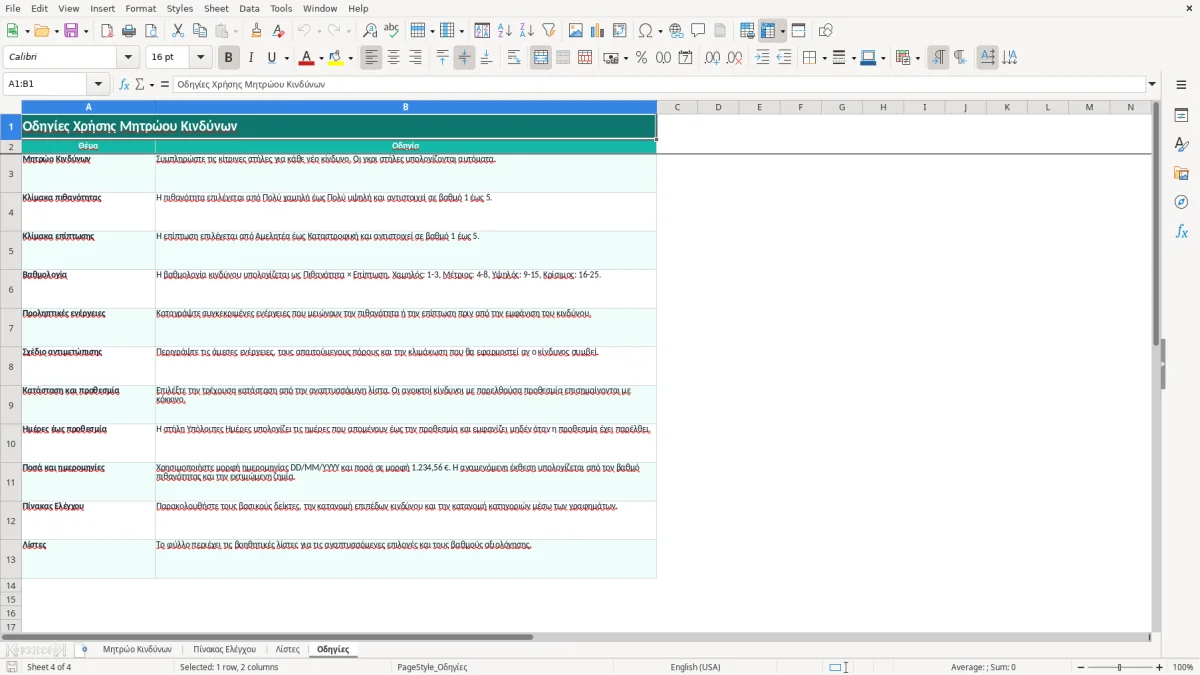Switch to the Μητρώο Κινδύνων sheet tab
1200x675 pixels.
[x=137, y=650]
